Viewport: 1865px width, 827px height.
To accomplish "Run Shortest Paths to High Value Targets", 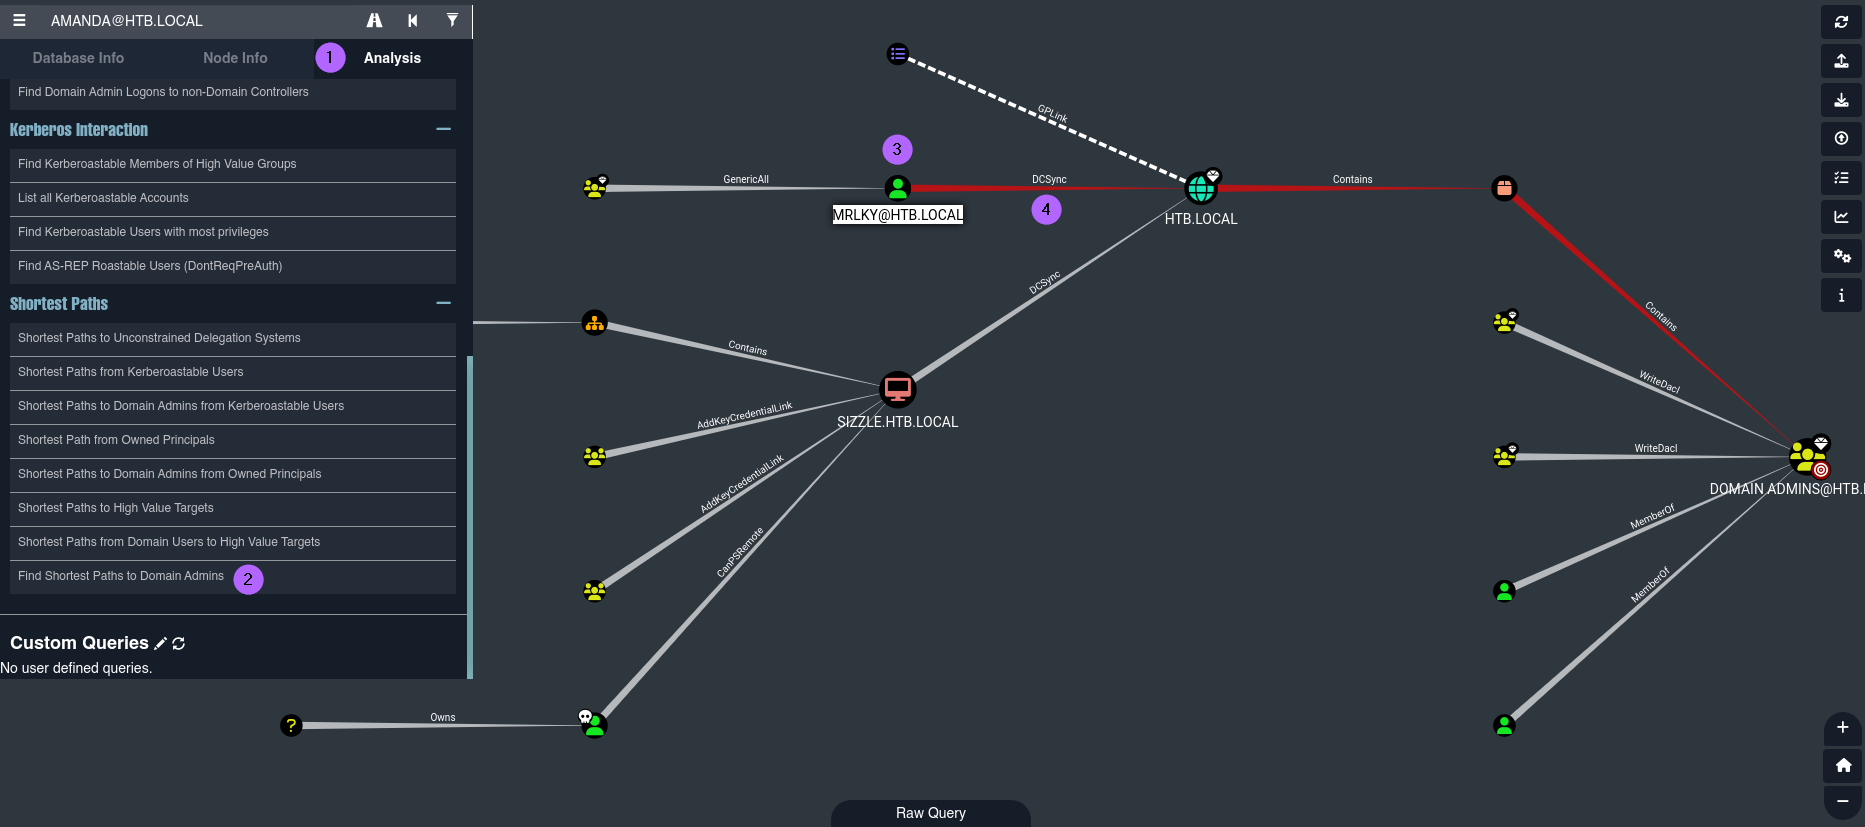I will (x=232, y=508).
